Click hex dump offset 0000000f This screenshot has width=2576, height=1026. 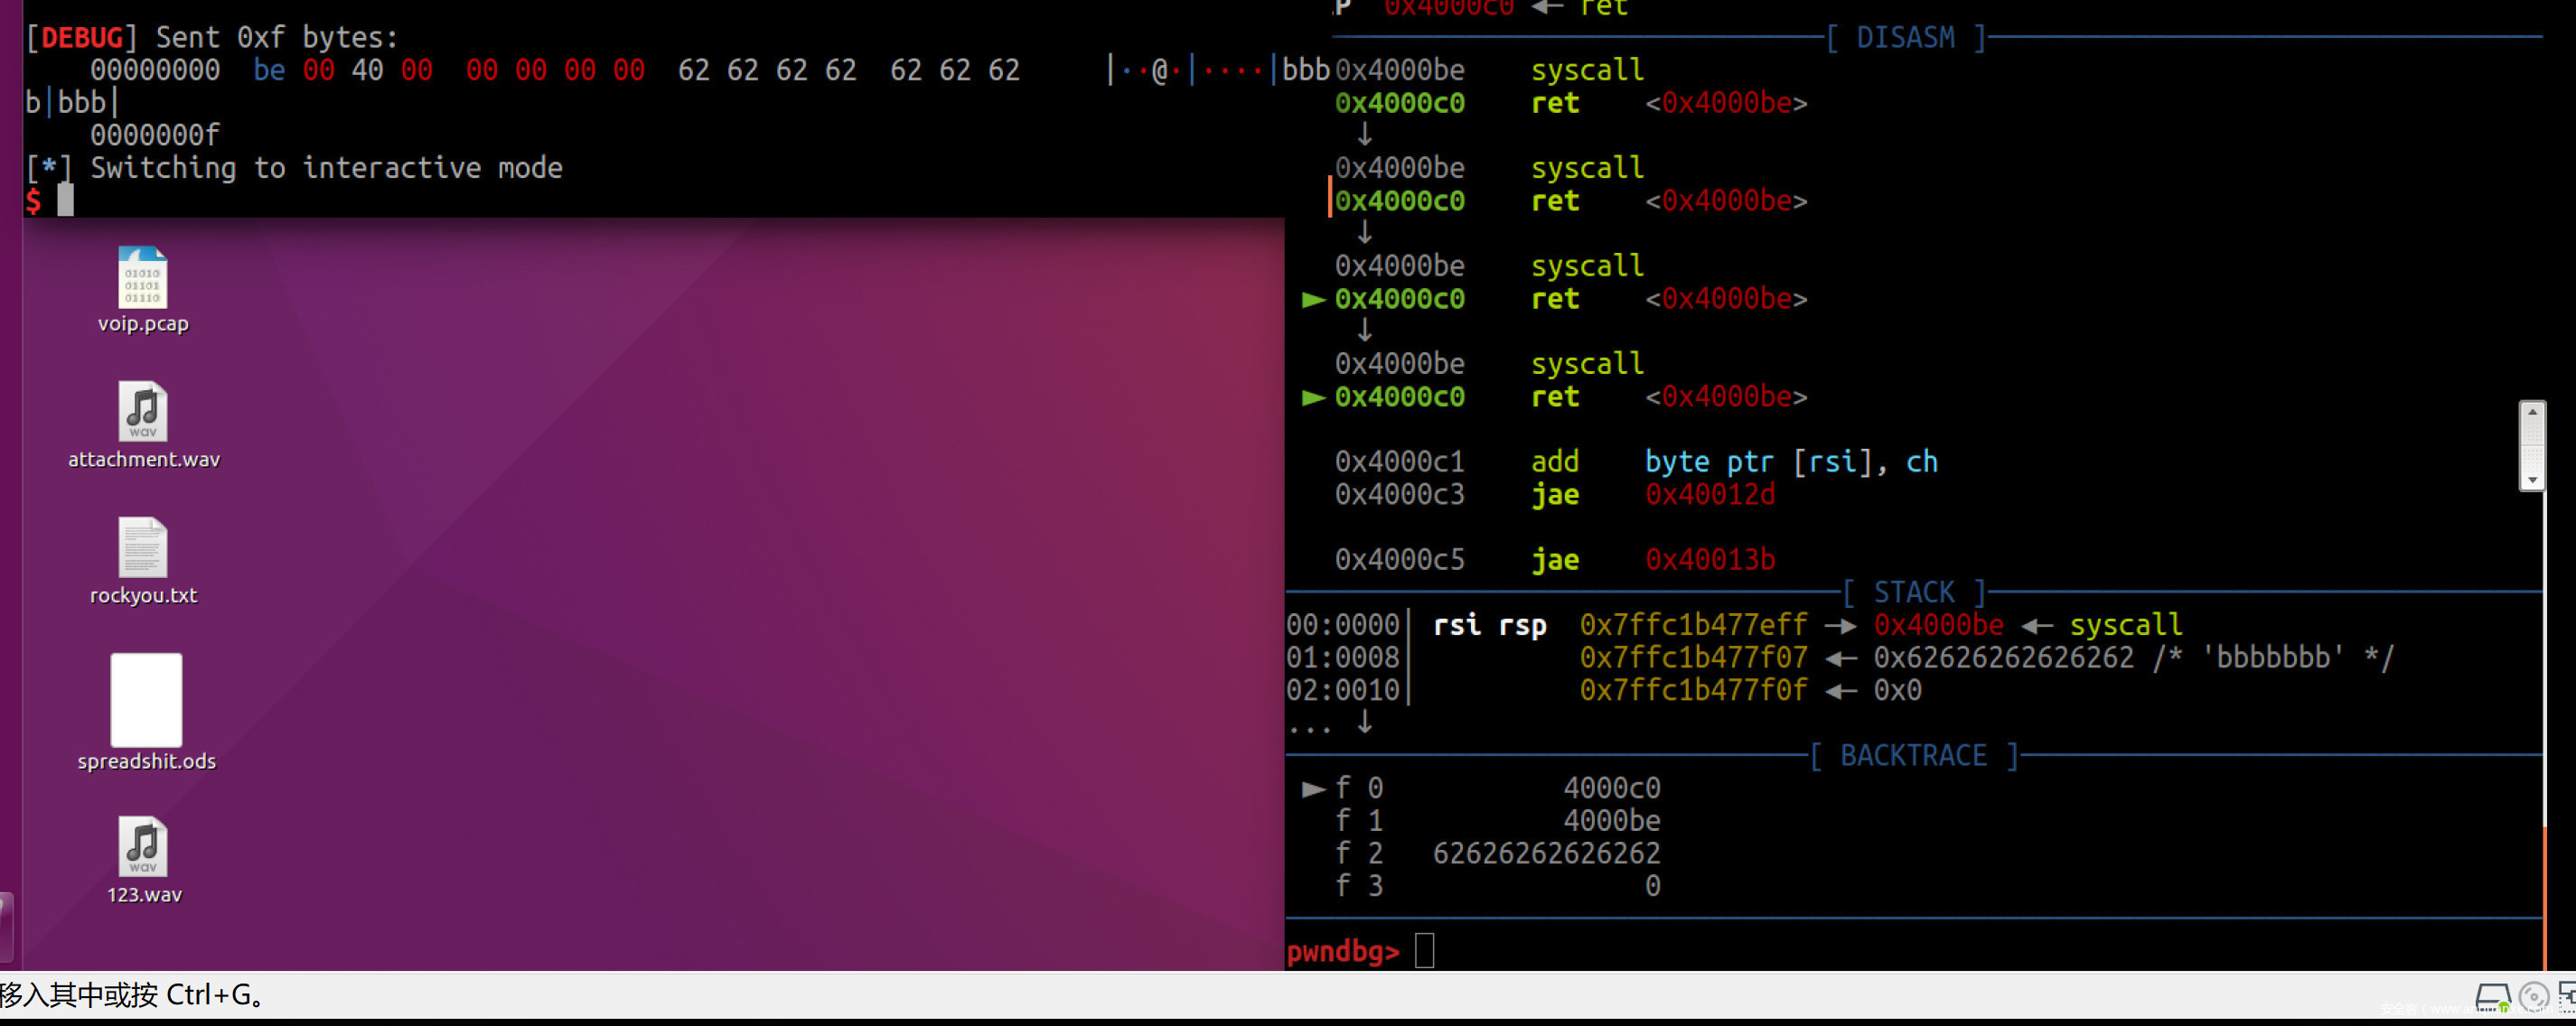pyautogui.click(x=155, y=135)
